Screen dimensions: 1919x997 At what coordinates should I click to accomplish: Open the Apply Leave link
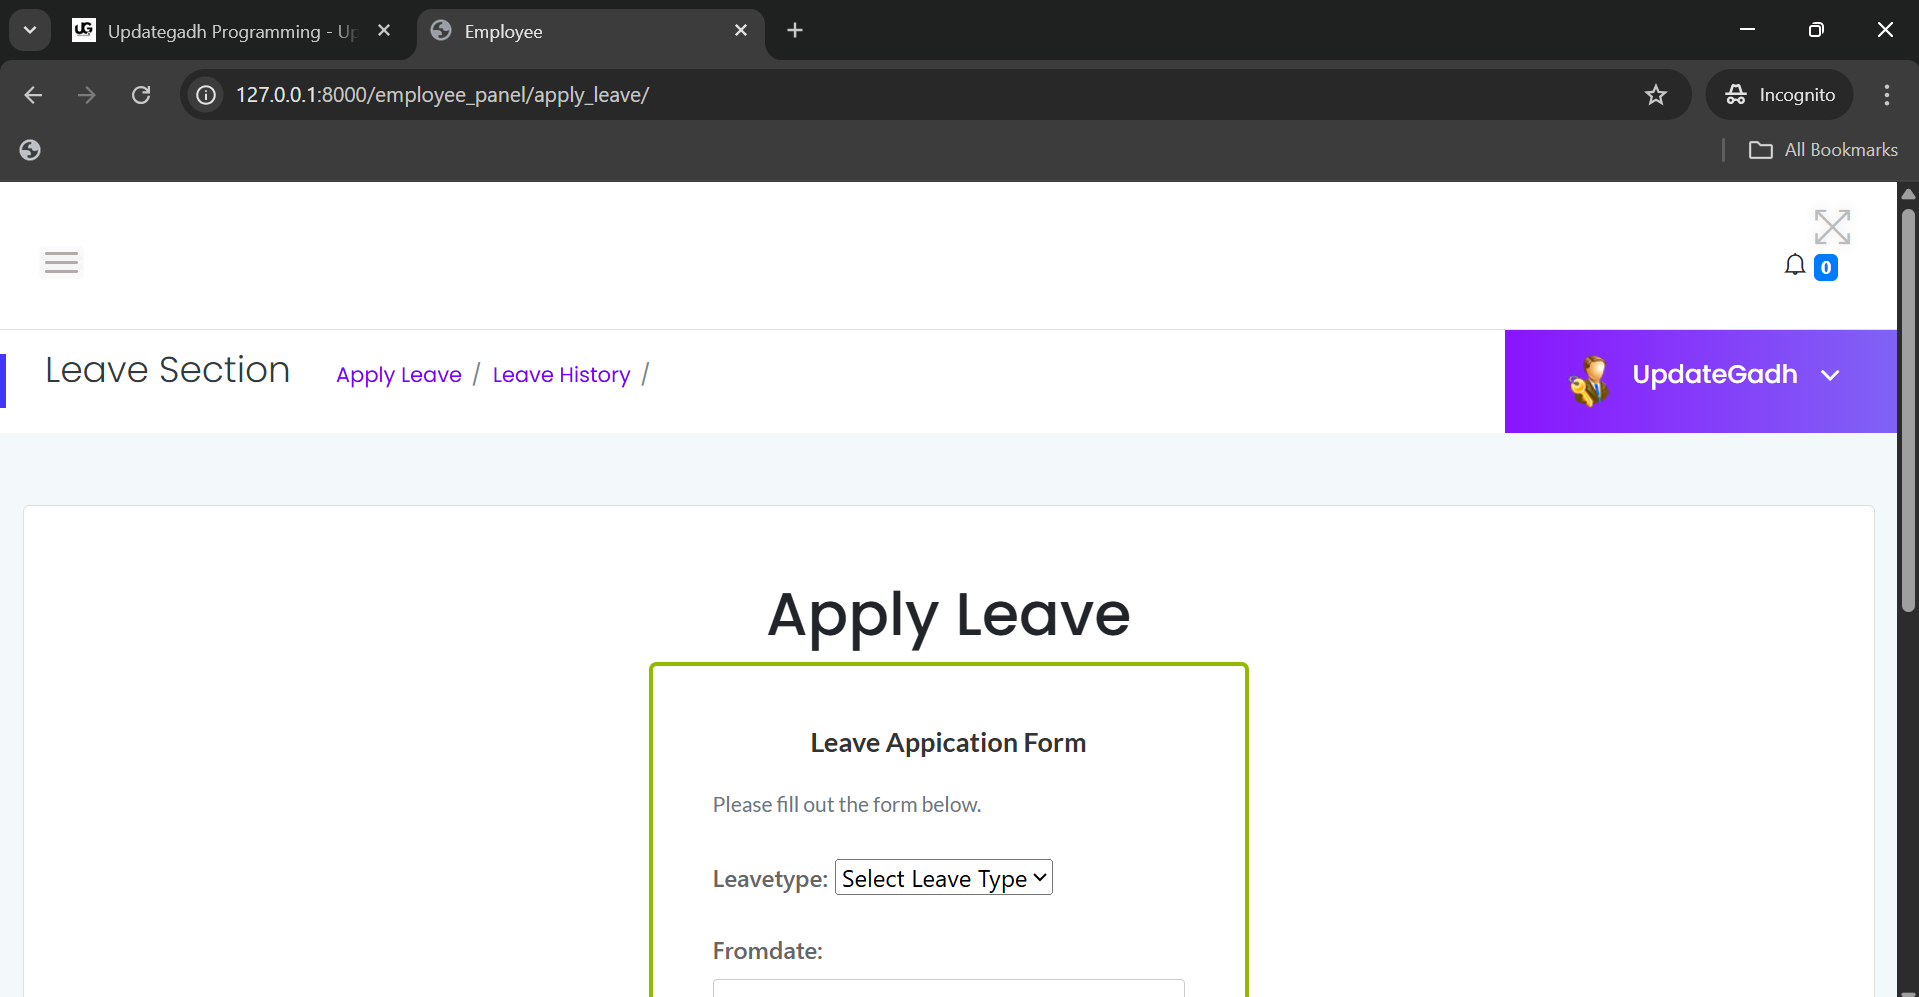[x=398, y=374]
